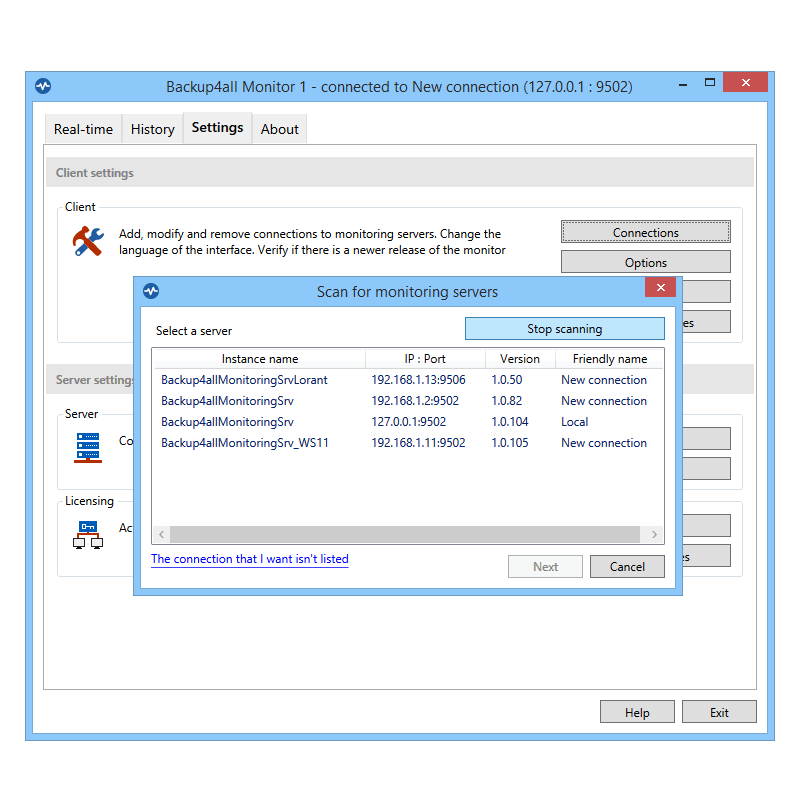This screenshot has height=800, width=800.
Task: Click the Server rack icon
Action: [88, 446]
